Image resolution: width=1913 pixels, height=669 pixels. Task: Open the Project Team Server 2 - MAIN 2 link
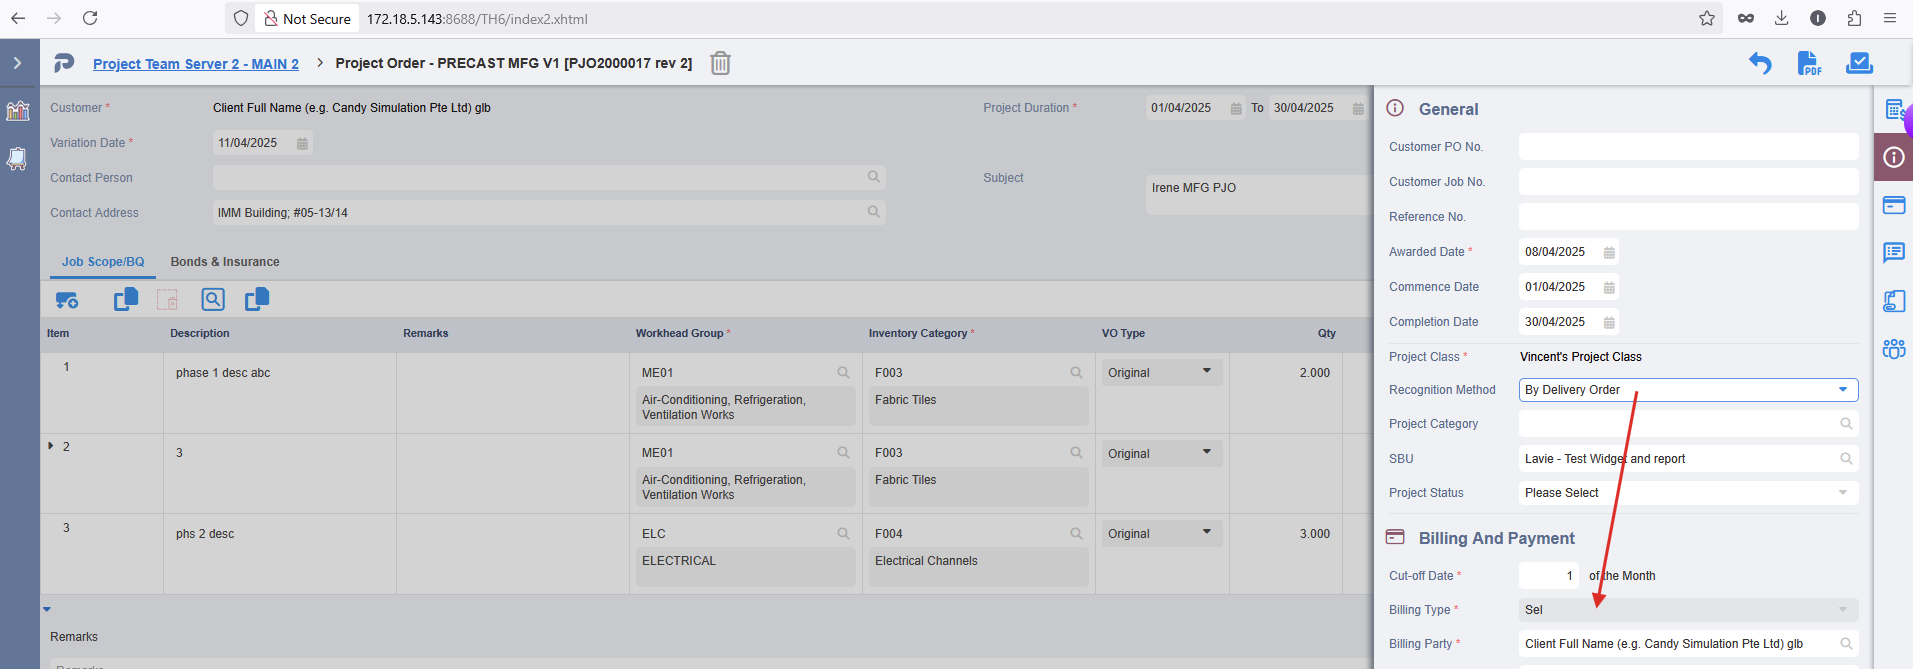tap(196, 64)
